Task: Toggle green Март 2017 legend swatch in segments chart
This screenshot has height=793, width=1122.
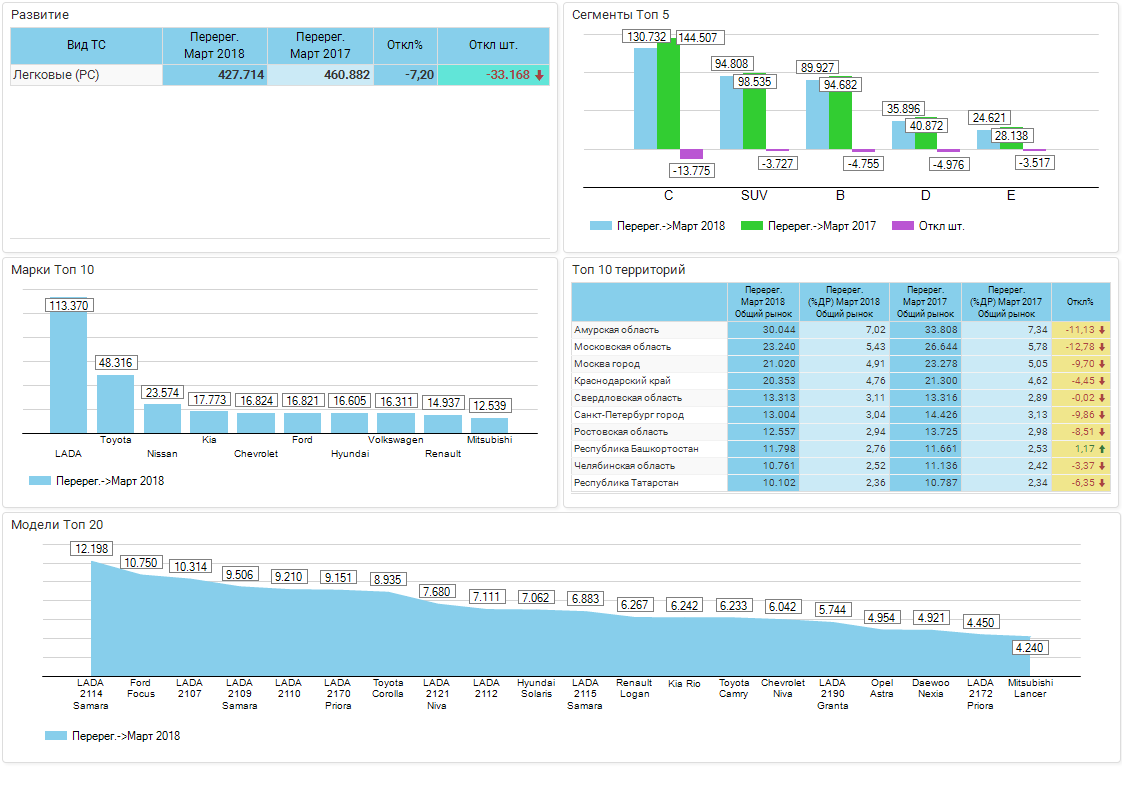Action: [751, 226]
